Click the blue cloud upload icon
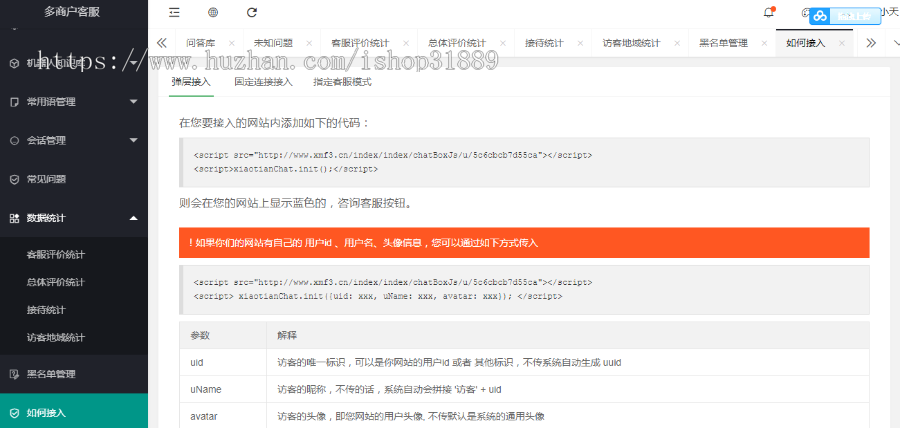This screenshot has height=428, width=900. click(820, 17)
